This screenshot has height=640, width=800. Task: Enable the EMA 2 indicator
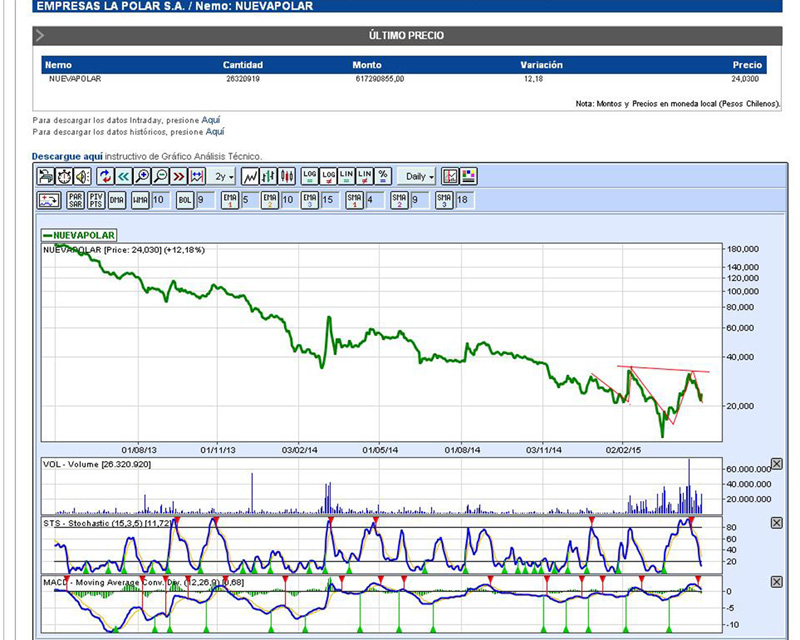click(270, 200)
